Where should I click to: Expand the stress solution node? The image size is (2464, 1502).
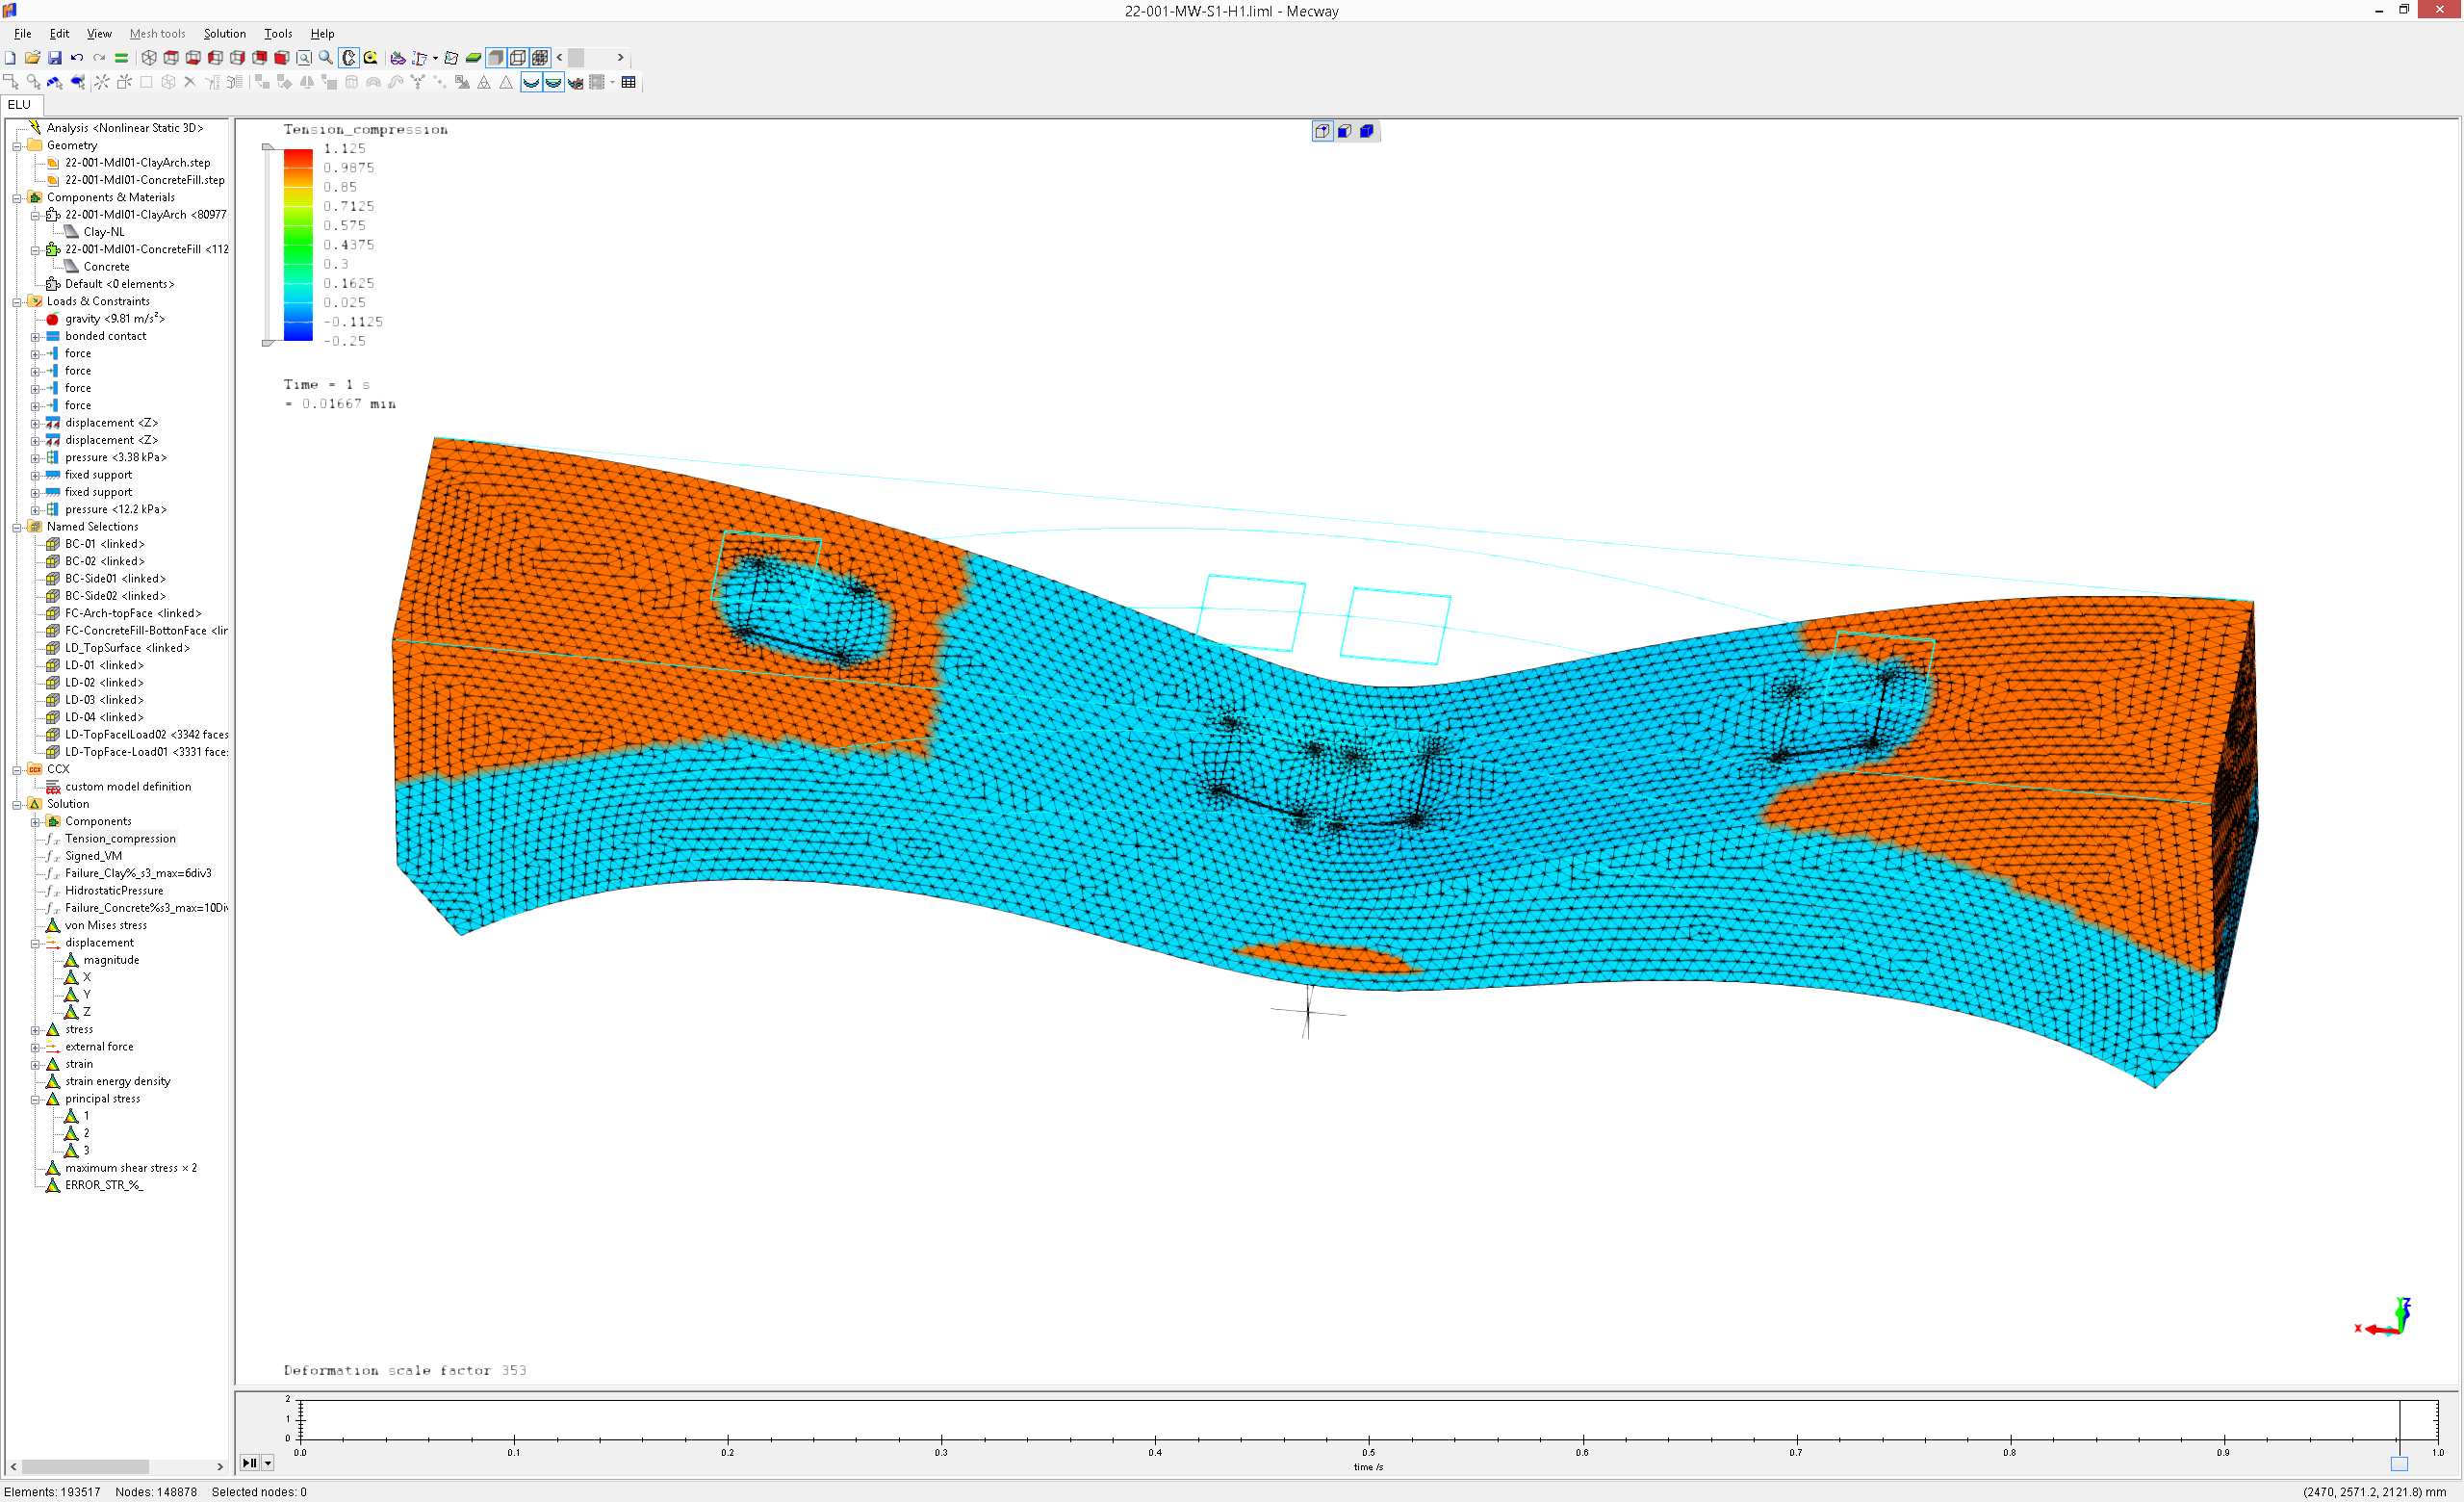[35, 1030]
